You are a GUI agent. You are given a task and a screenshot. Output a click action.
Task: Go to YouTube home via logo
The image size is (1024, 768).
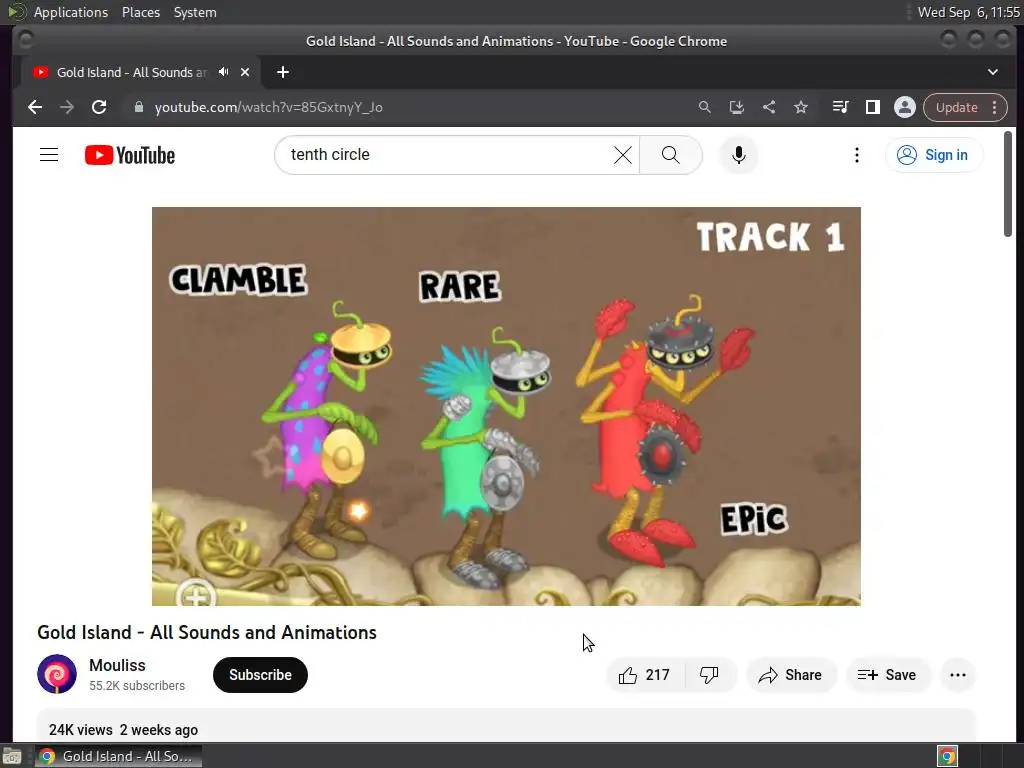coord(130,155)
